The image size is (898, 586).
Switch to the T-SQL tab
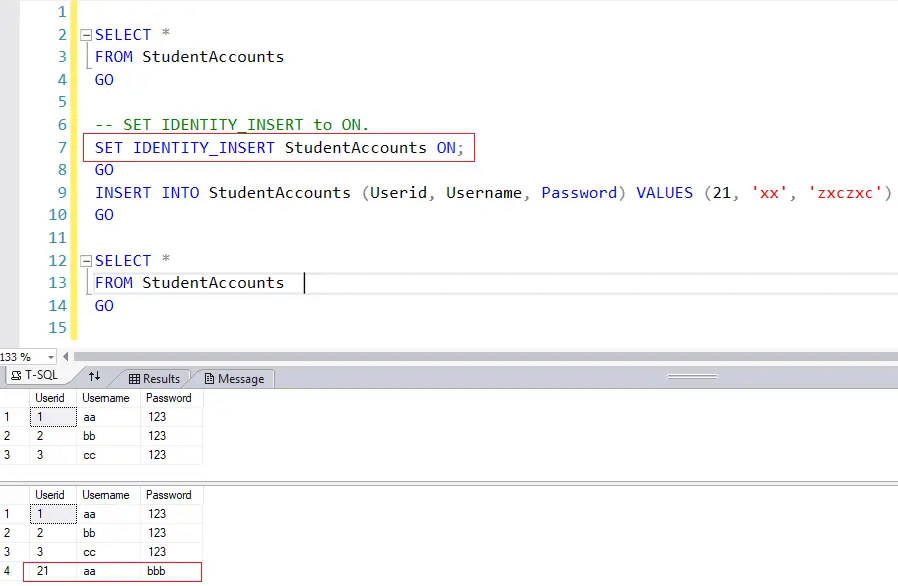(x=33, y=377)
